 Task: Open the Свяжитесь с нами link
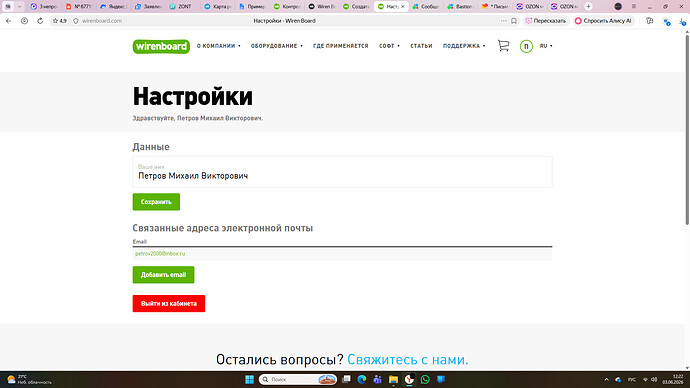pos(407,359)
